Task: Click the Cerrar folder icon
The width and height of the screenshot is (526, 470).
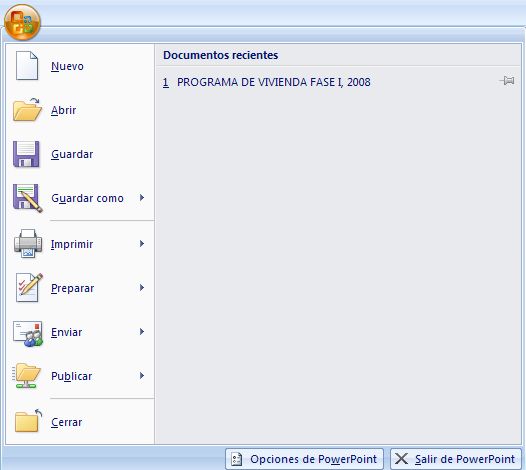Action: [x=28, y=421]
